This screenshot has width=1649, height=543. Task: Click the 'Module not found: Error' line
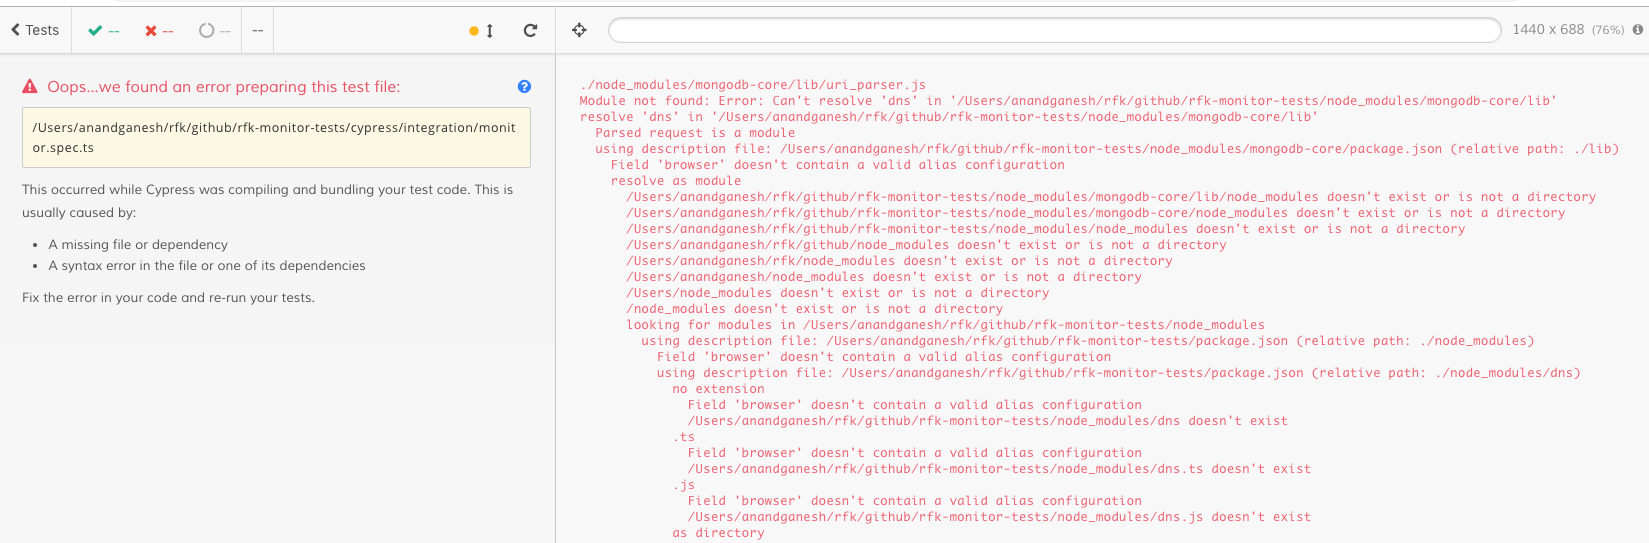pos(1068,101)
